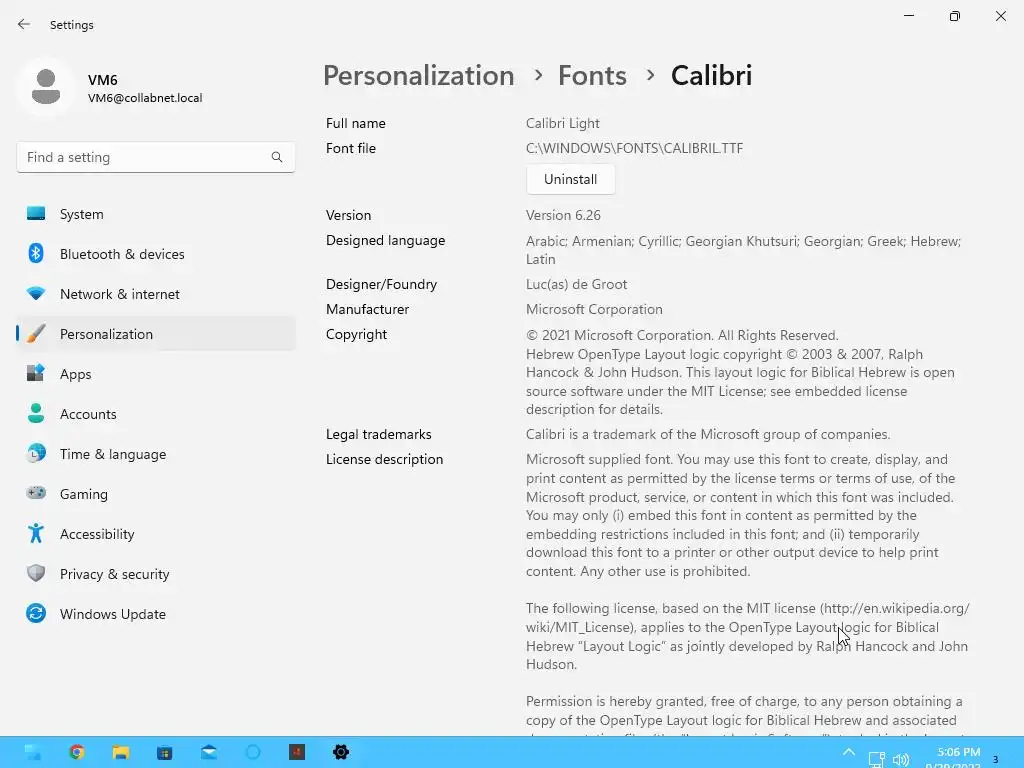
Task: Launch Chrome from the taskbar
Action: coord(77,752)
